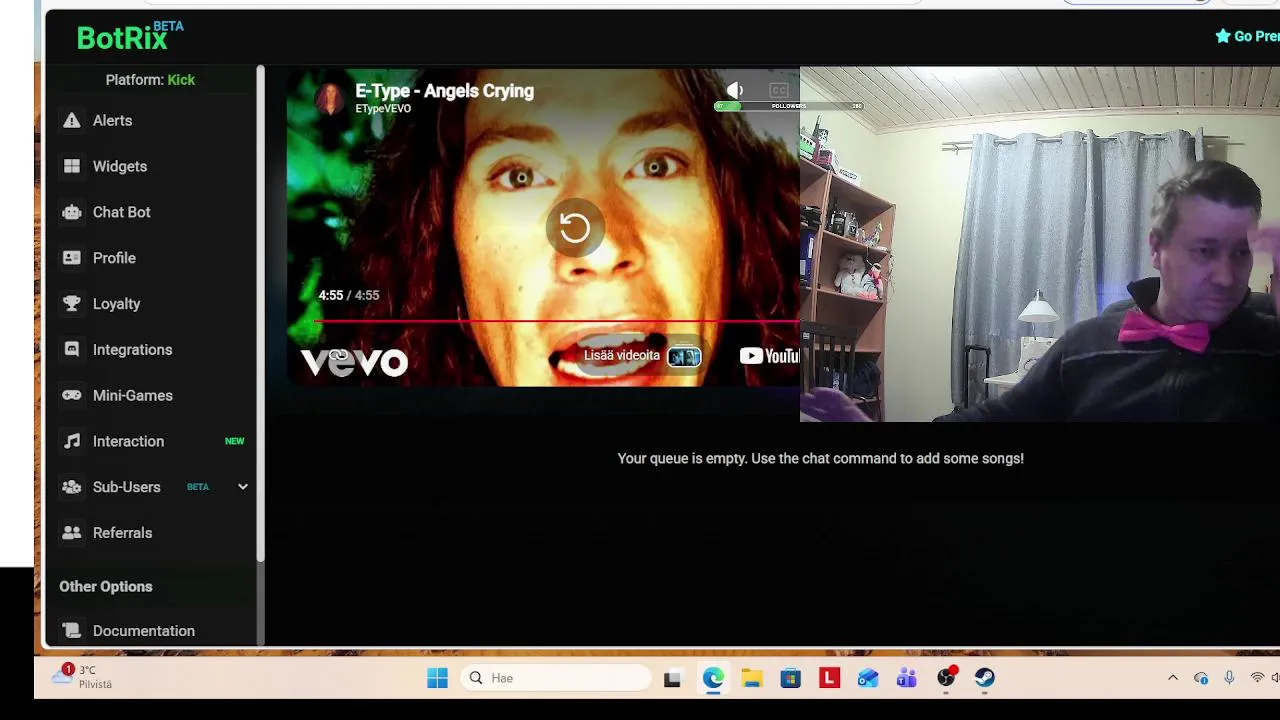Open the Widgets menu item

[x=120, y=166]
